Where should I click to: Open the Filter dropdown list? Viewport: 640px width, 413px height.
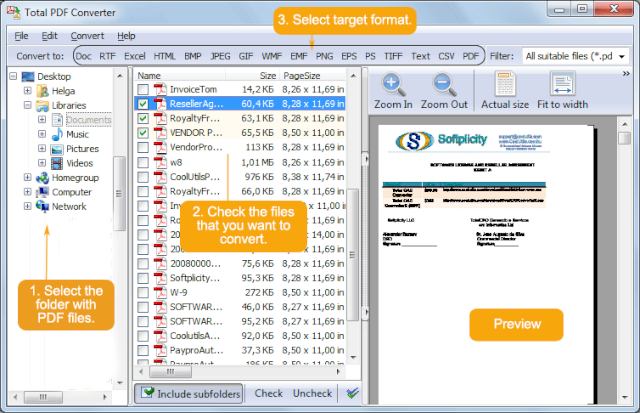(x=622, y=56)
